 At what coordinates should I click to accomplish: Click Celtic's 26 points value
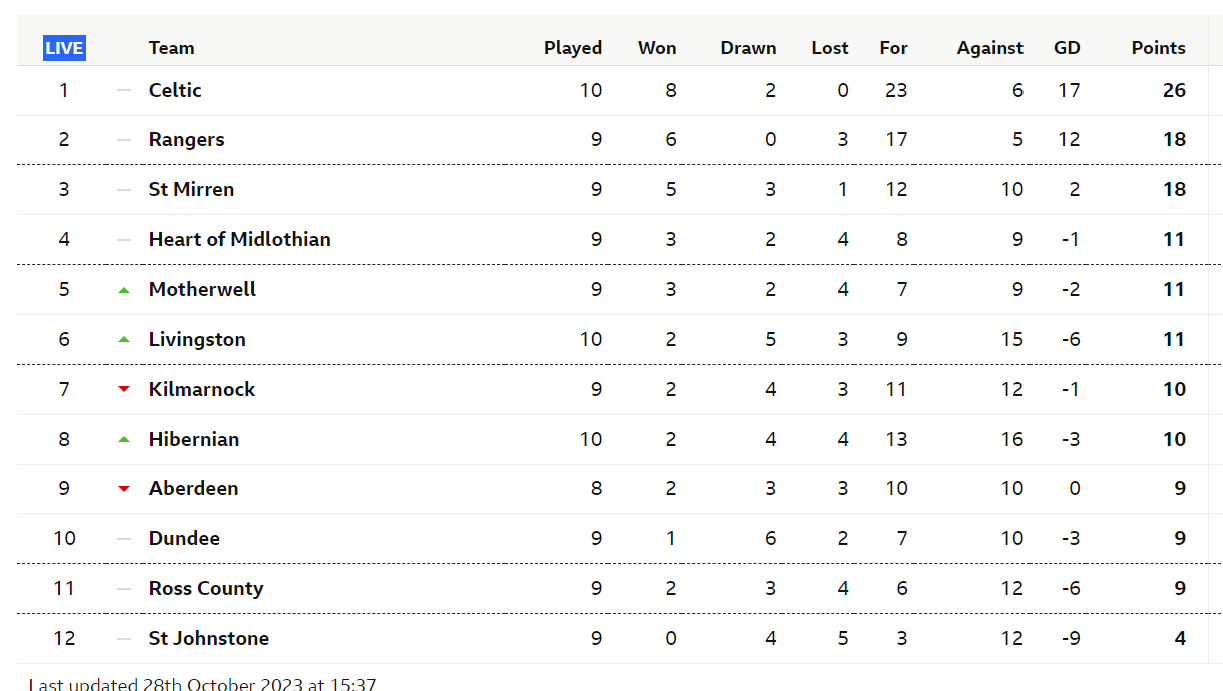coord(1174,90)
